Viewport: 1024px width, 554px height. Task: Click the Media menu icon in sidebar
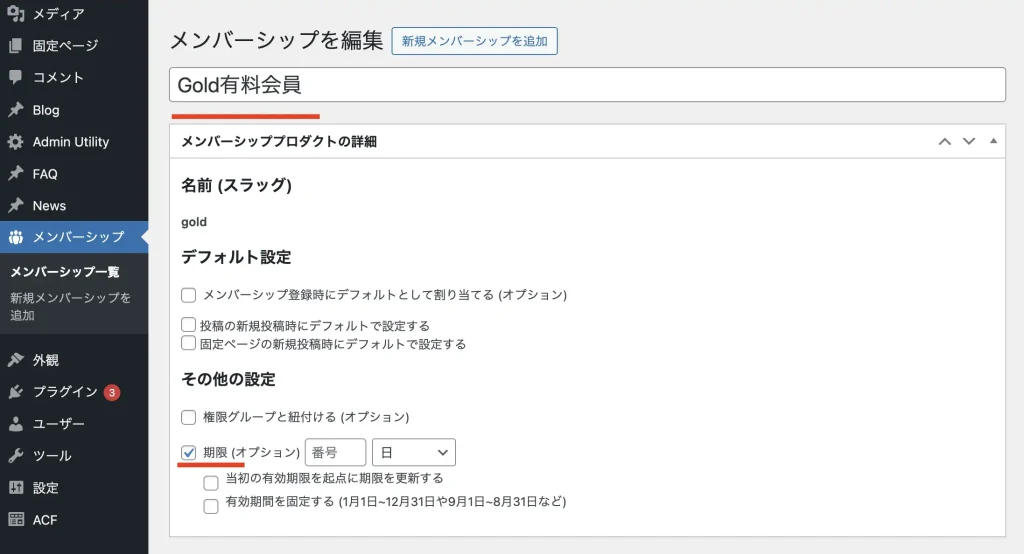click(15, 14)
